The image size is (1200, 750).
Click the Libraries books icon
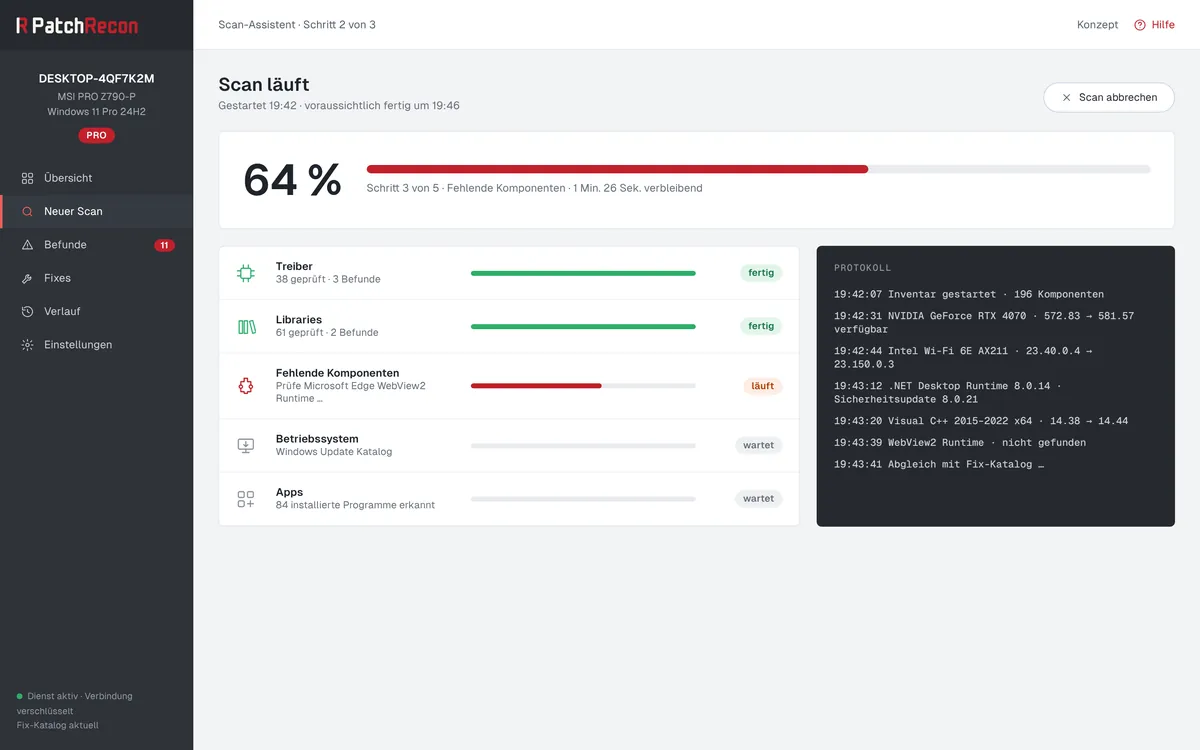tap(246, 326)
